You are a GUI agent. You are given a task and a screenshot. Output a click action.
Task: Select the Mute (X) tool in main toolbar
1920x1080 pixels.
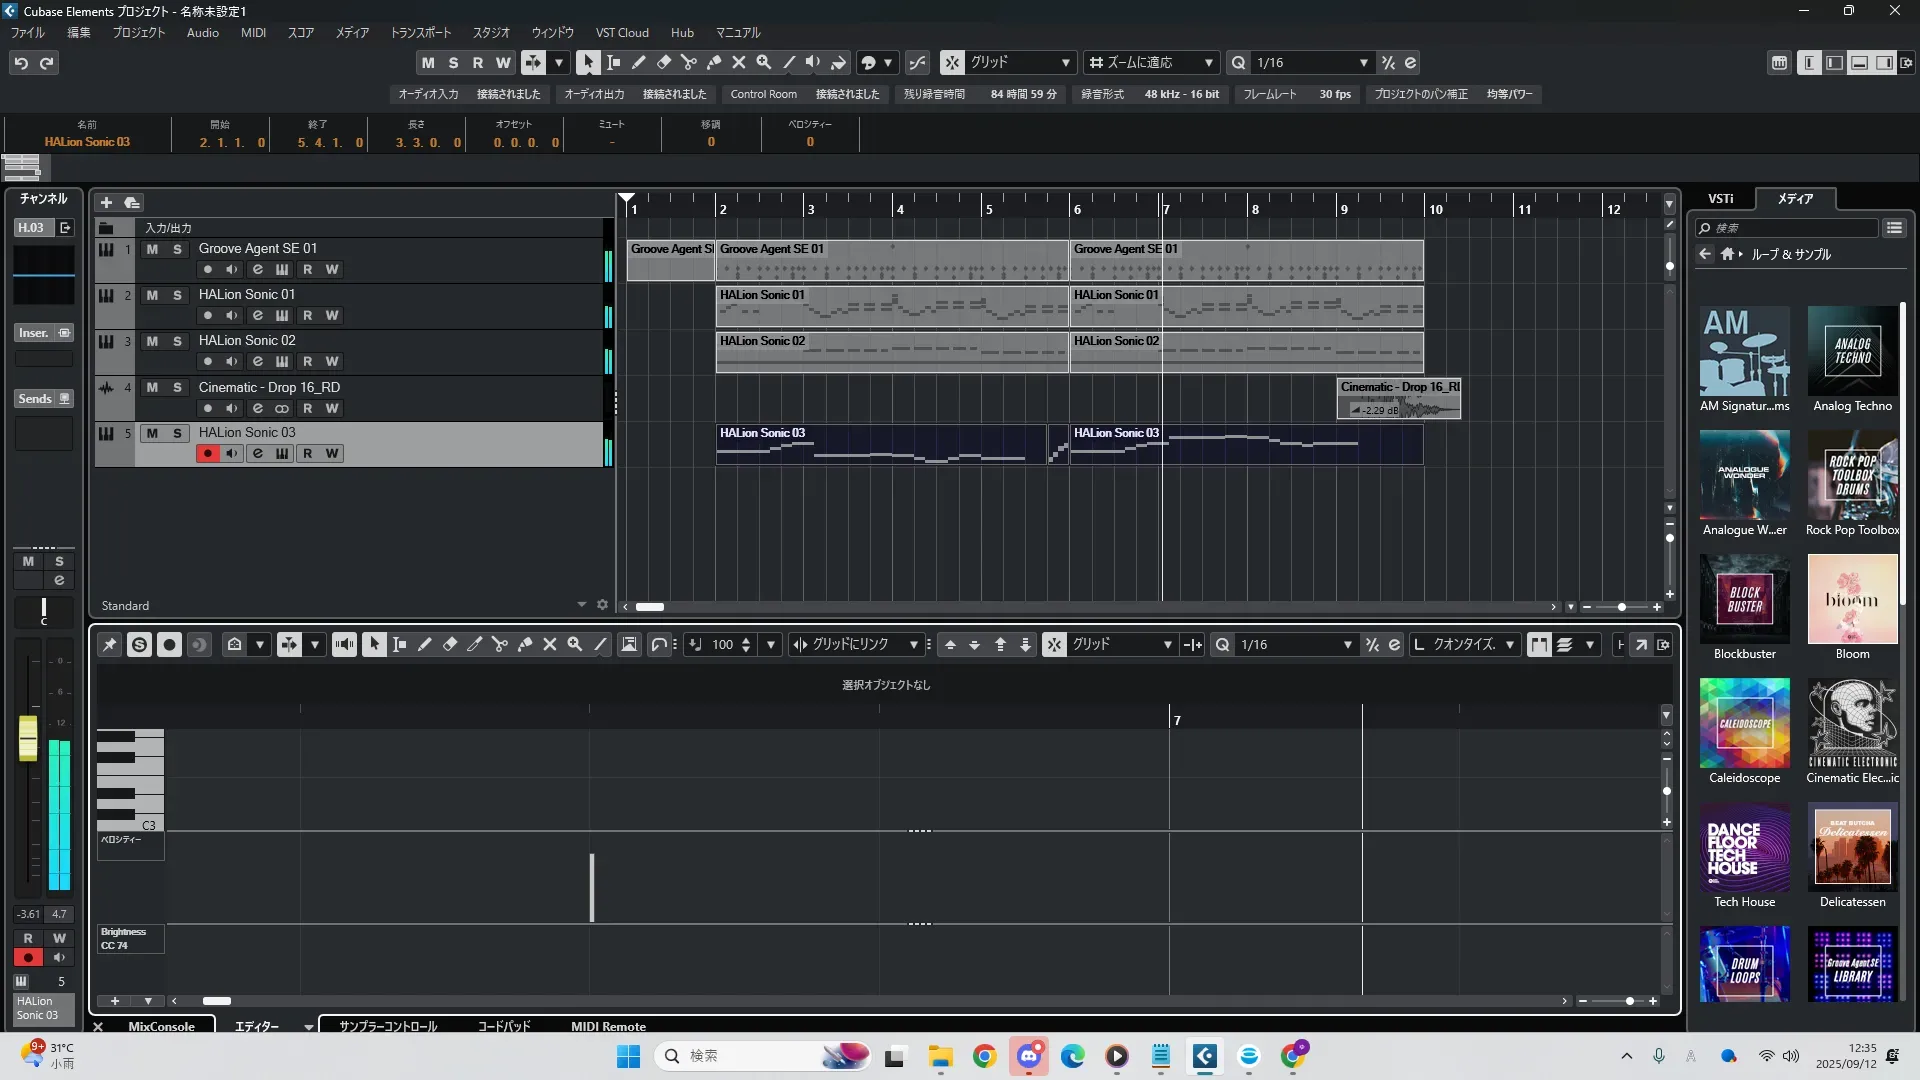(739, 62)
